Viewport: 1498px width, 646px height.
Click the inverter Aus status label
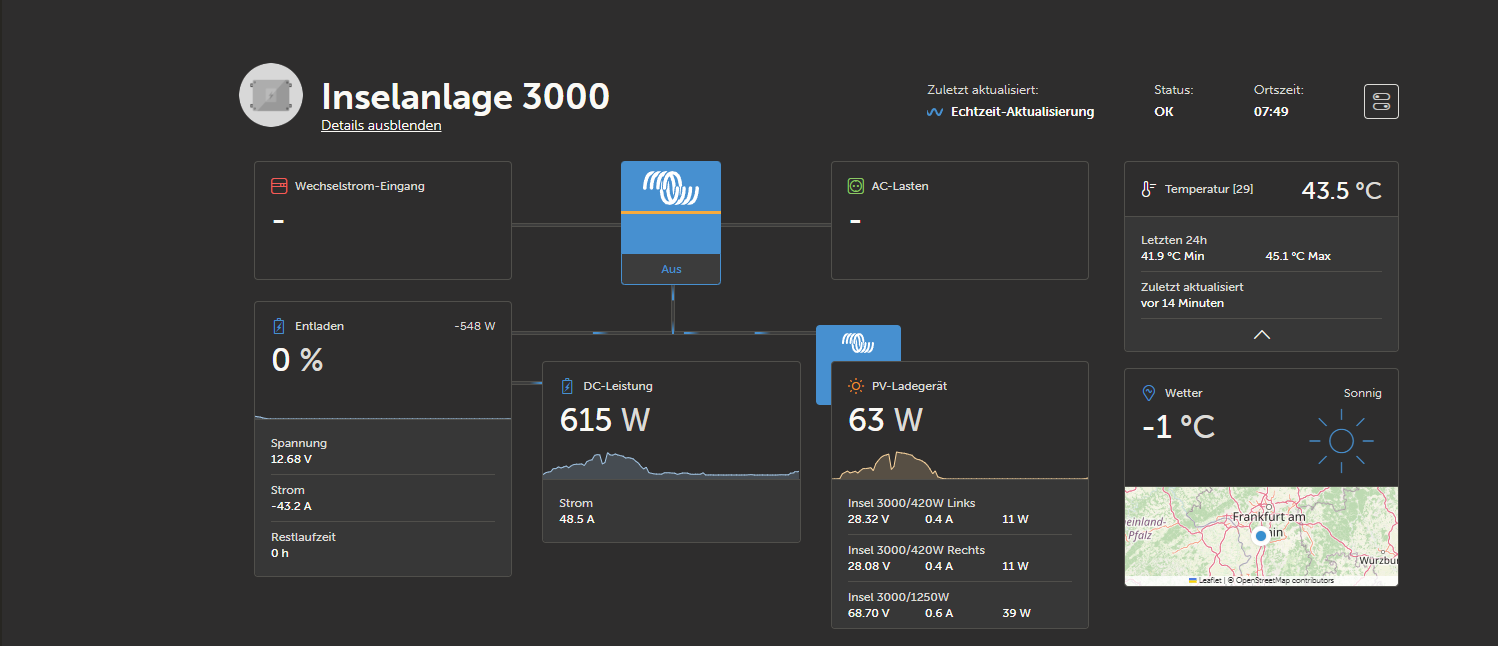tap(671, 269)
